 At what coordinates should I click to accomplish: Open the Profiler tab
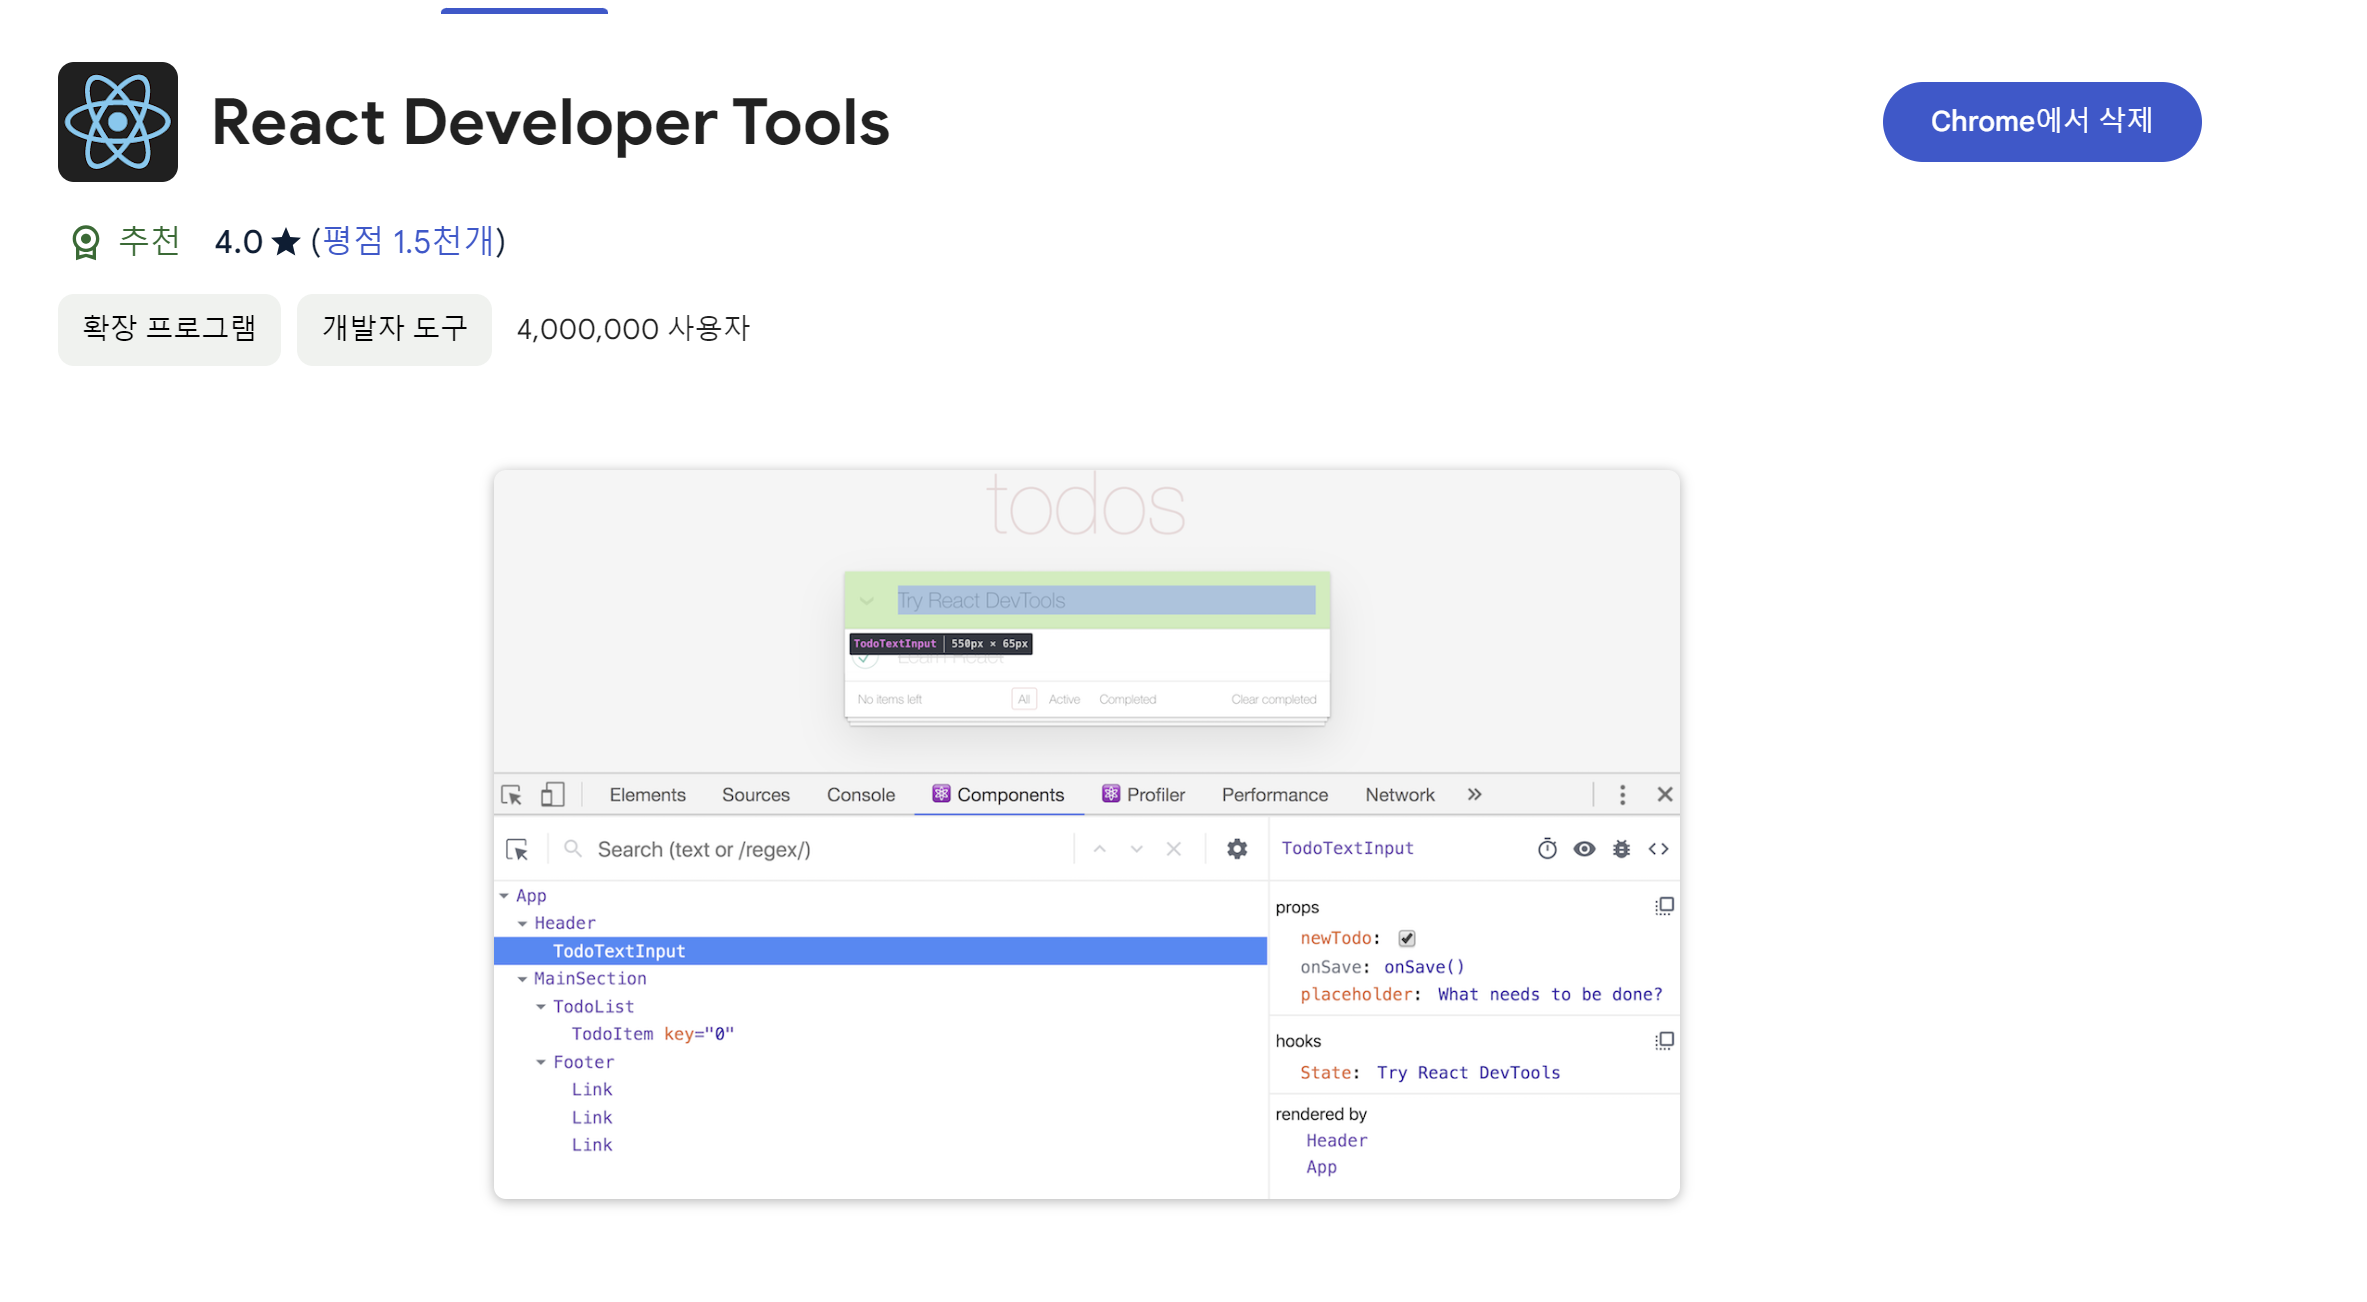(x=1143, y=795)
